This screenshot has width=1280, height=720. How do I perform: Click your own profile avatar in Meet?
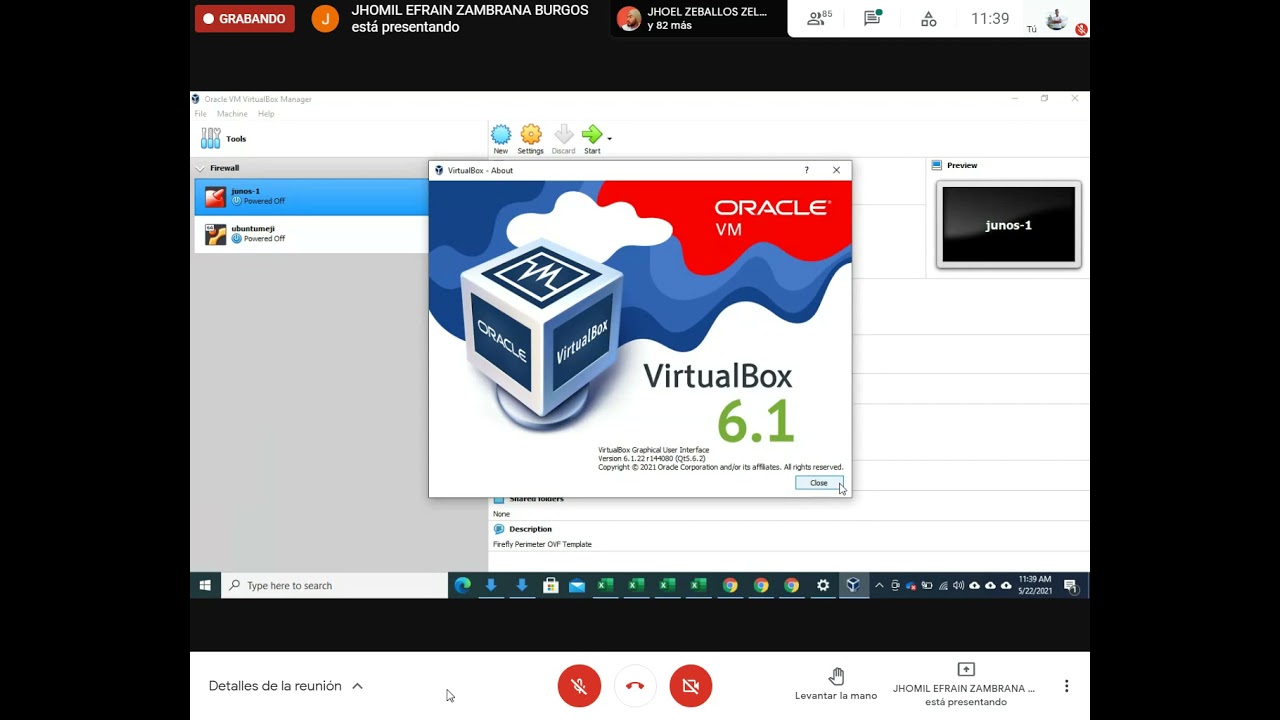pos(1056,19)
